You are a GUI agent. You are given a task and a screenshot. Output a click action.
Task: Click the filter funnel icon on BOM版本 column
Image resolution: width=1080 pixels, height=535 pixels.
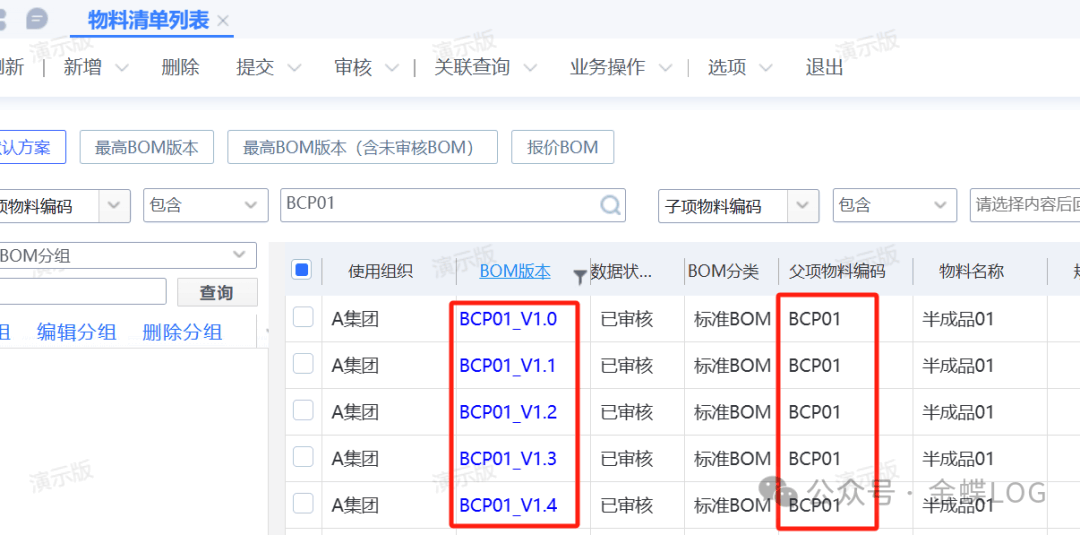(579, 277)
